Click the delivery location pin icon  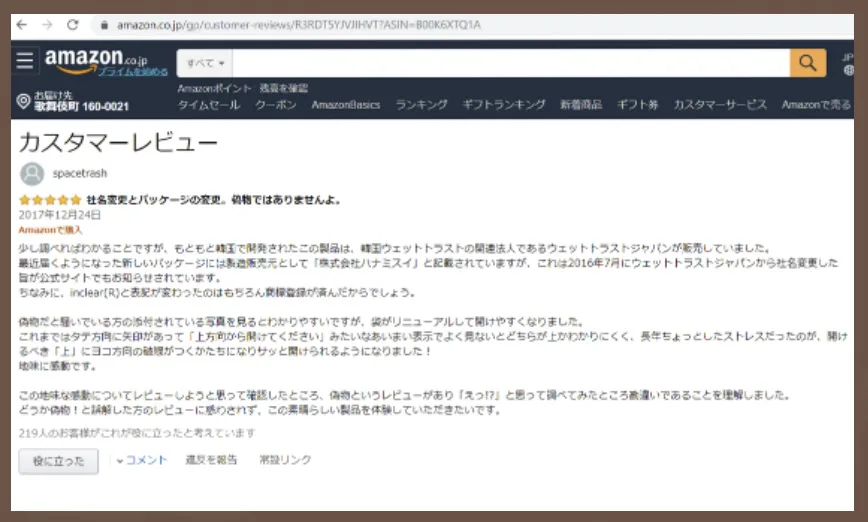click(23, 101)
